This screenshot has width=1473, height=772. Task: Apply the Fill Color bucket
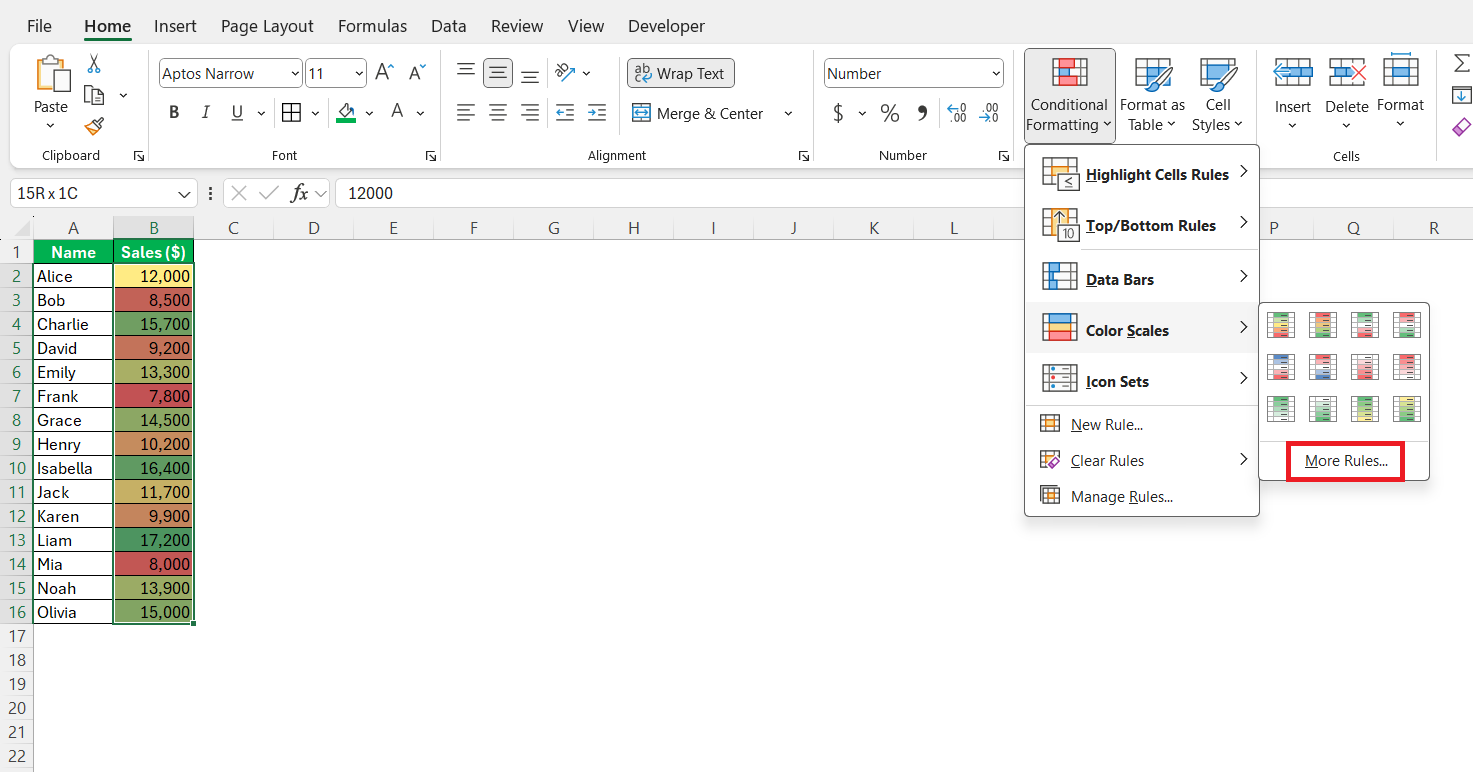pos(346,113)
